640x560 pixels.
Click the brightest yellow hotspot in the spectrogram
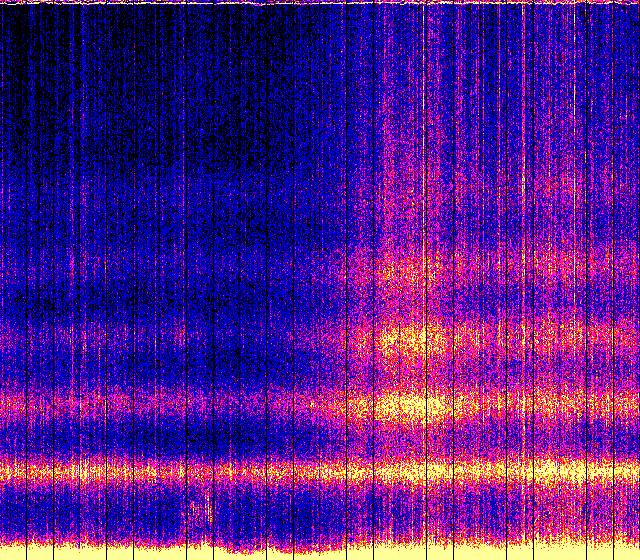(408, 406)
